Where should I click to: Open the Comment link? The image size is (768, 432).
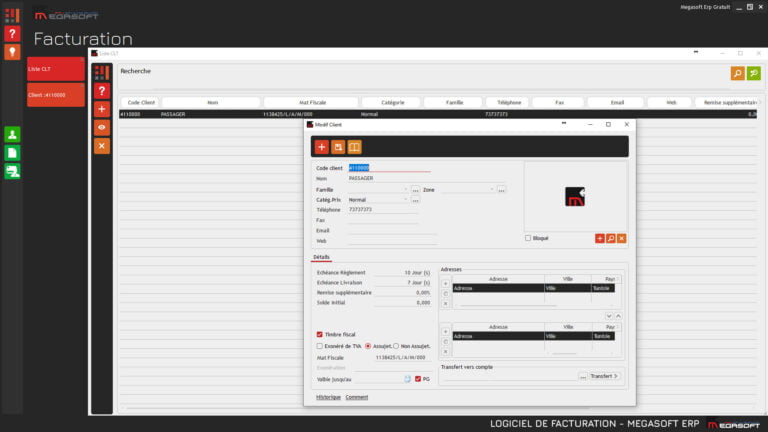[357, 397]
